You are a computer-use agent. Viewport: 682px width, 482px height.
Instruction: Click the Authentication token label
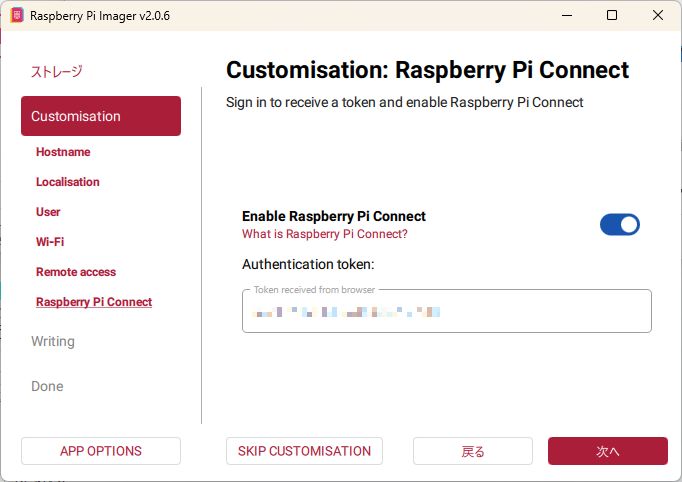click(308, 264)
